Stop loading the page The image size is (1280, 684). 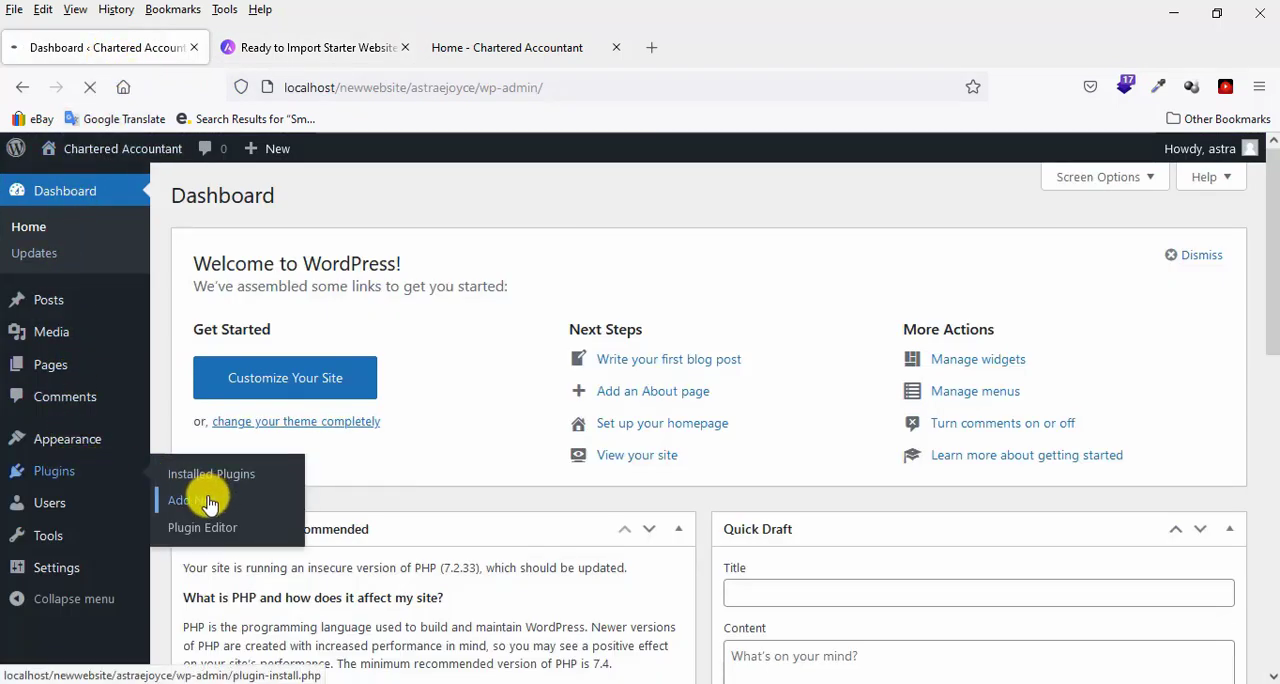click(x=90, y=87)
